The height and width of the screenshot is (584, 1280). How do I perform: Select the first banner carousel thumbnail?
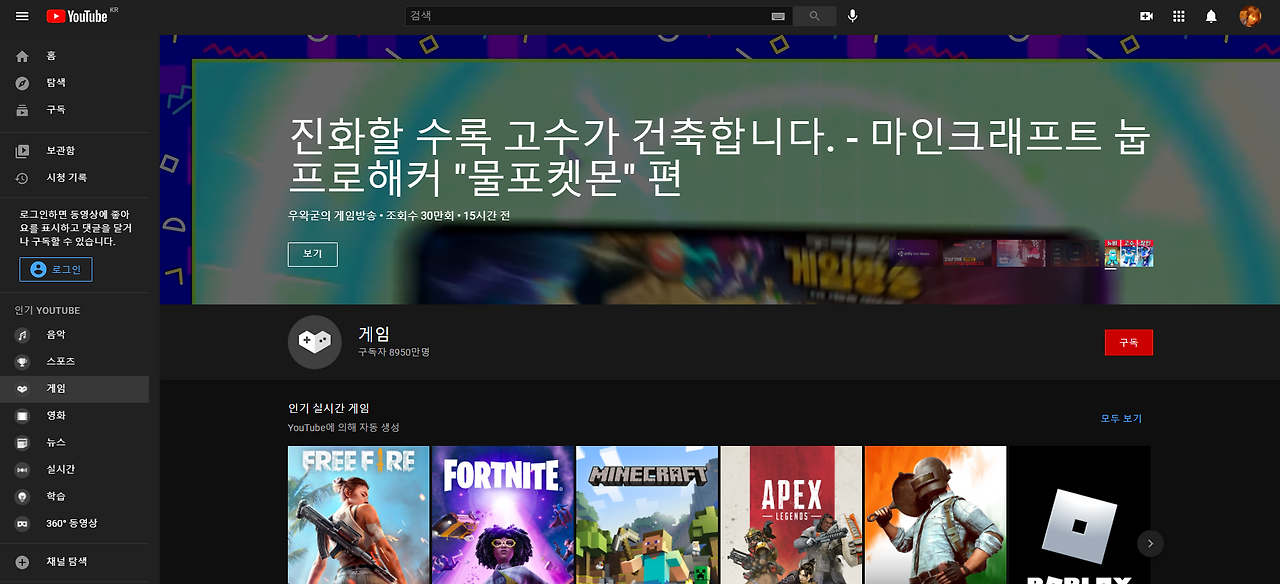click(x=914, y=253)
